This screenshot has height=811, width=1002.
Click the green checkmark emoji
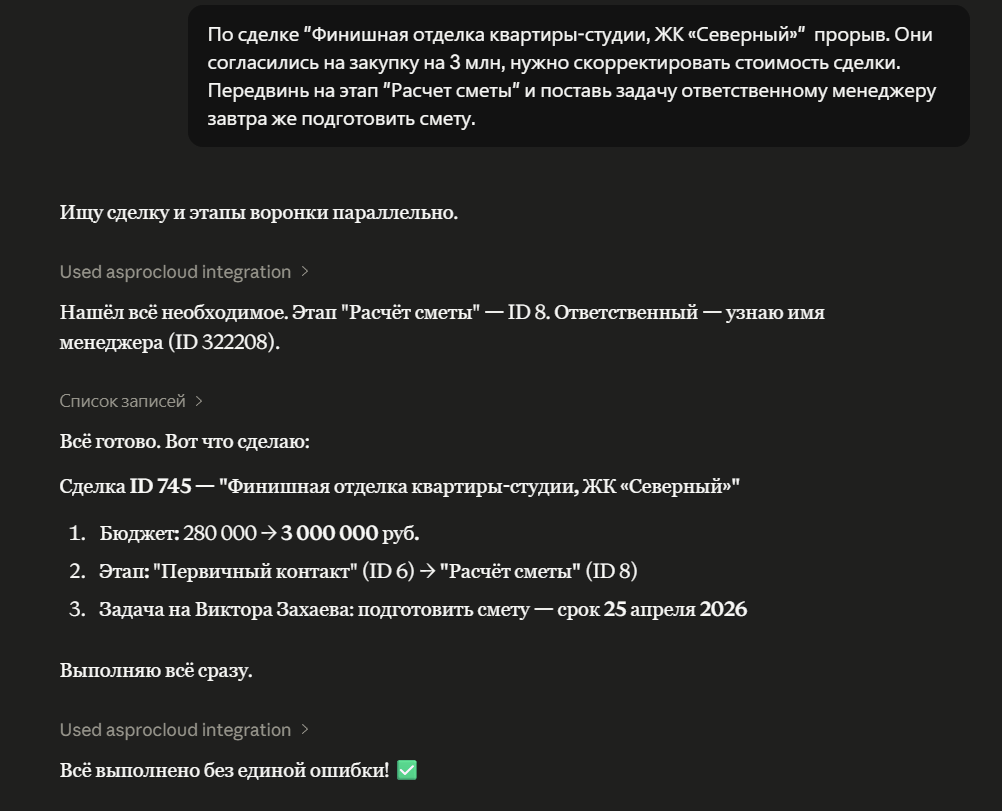click(x=406, y=771)
